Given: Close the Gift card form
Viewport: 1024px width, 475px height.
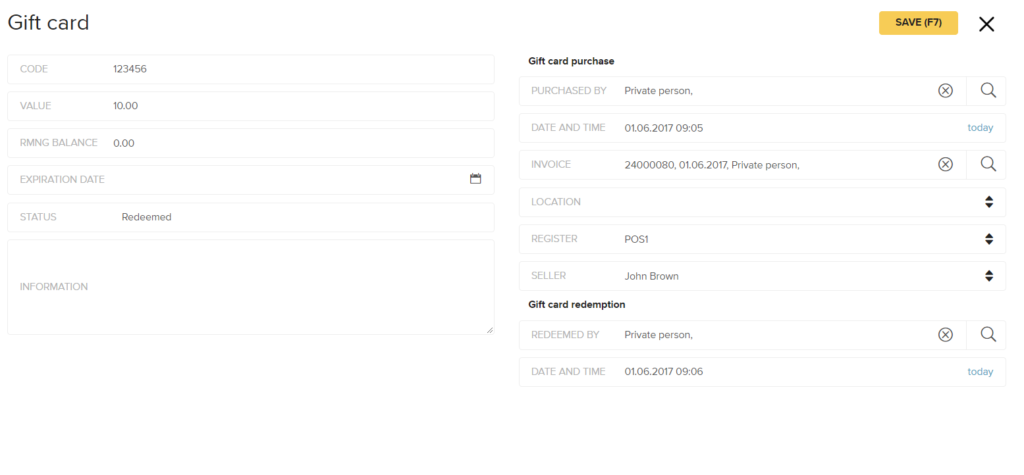Looking at the screenshot, I should tap(986, 24).
